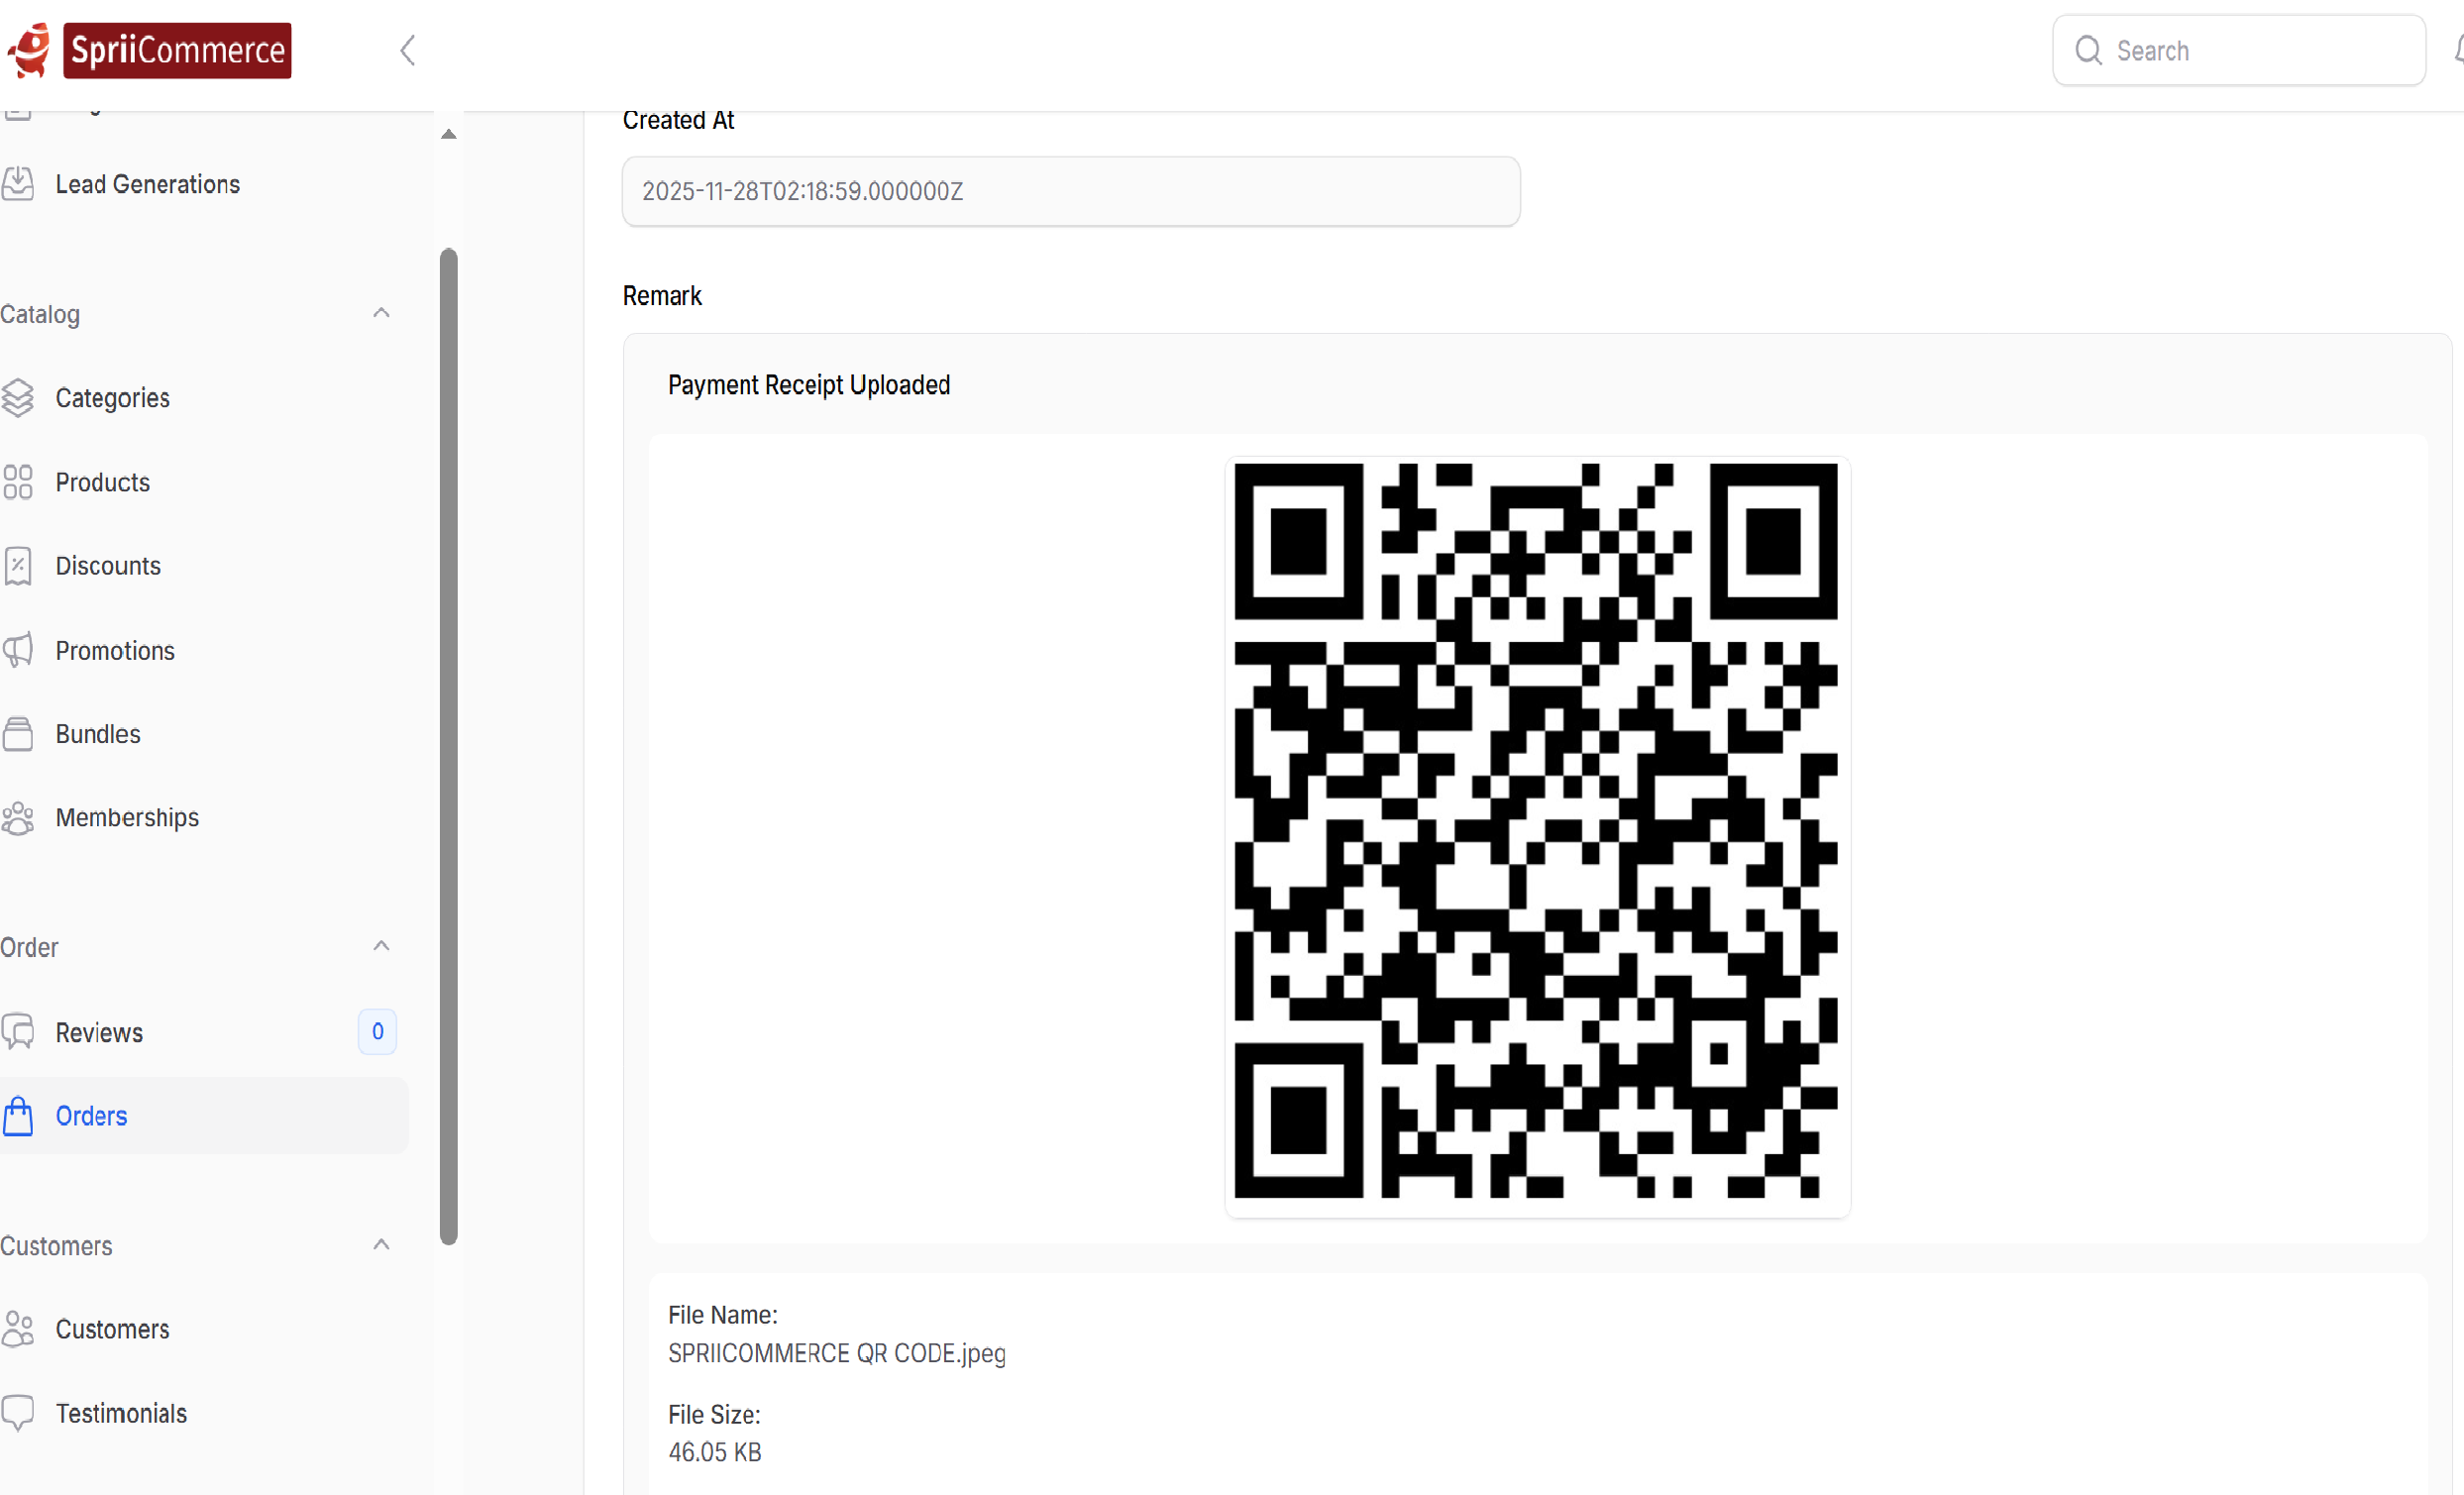Collapse the sidebar with back chevron
2464x1495 pixels.
pos(407,50)
